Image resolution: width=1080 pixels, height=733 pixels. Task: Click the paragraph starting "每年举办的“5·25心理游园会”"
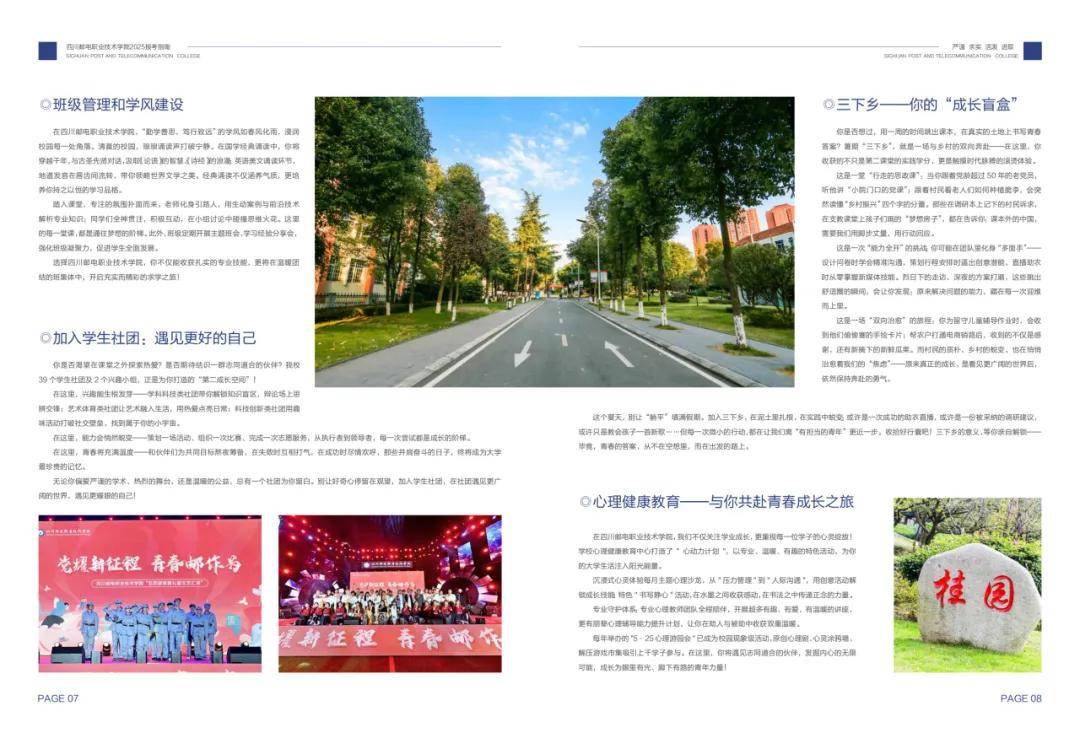[x=717, y=653]
